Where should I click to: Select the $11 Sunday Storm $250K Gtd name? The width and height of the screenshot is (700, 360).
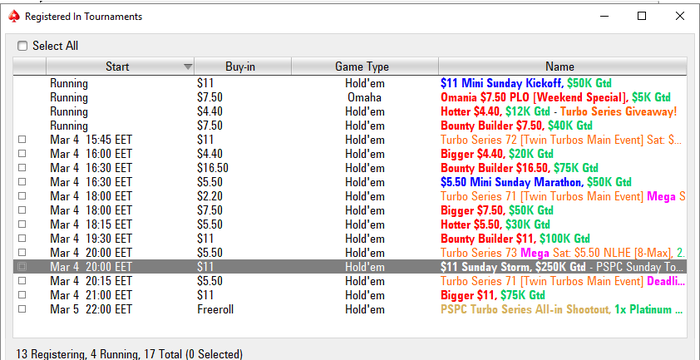tap(513, 267)
